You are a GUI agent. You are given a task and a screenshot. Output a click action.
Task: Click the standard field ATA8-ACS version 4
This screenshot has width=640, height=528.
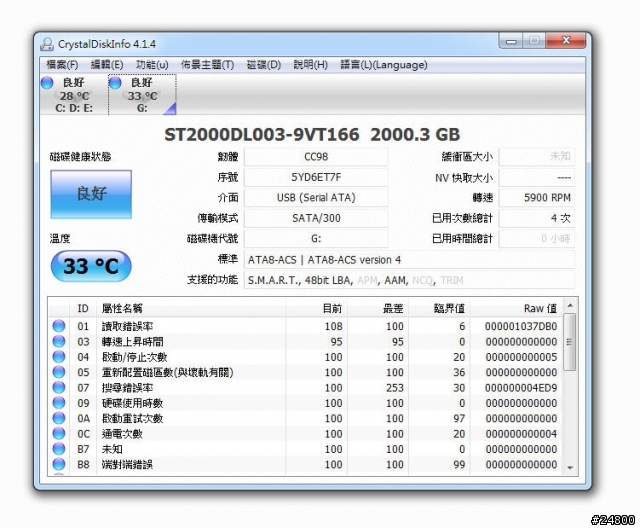(x=409, y=260)
